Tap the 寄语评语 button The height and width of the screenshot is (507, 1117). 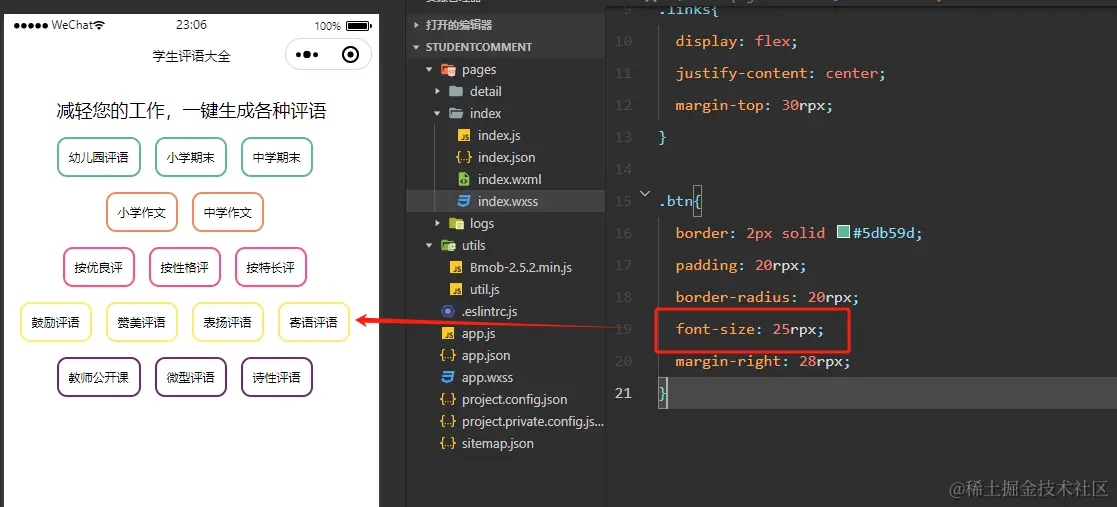(313, 322)
